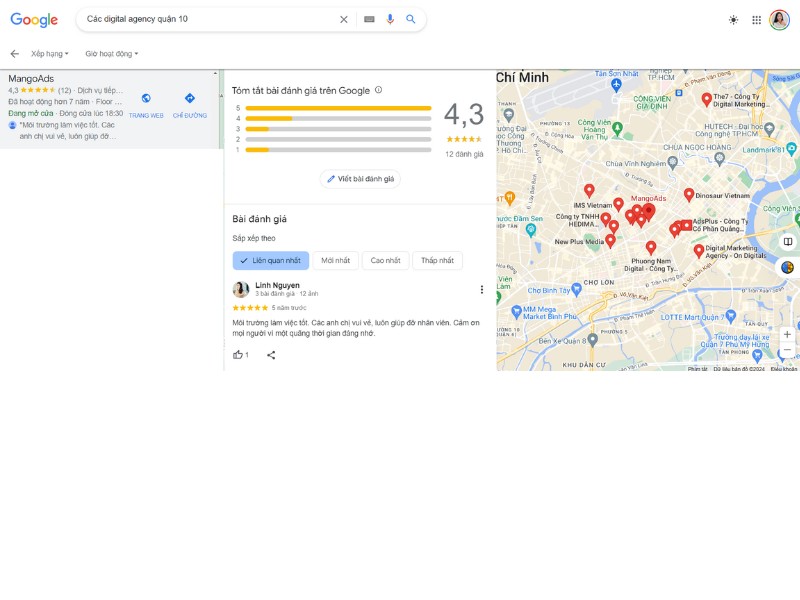Open the account profile avatar
This screenshot has height=600, width=800.
[780, 20]
